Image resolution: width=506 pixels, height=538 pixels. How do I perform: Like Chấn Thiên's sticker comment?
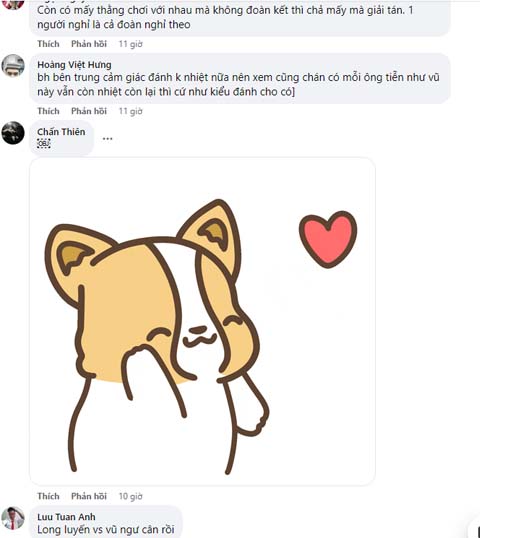(x=48, y=496)
